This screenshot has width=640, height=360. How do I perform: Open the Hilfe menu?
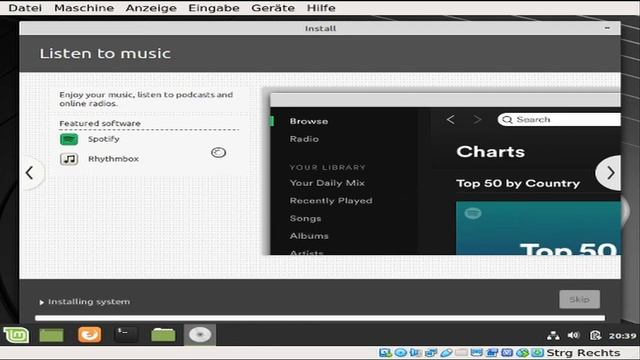(321, 8)
